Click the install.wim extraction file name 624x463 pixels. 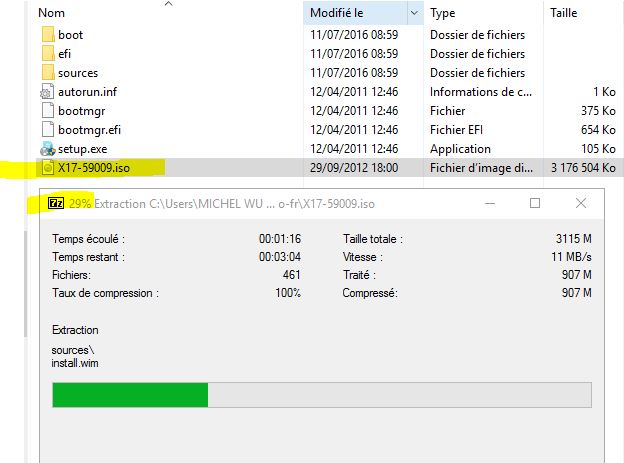(x=75, y=363)
